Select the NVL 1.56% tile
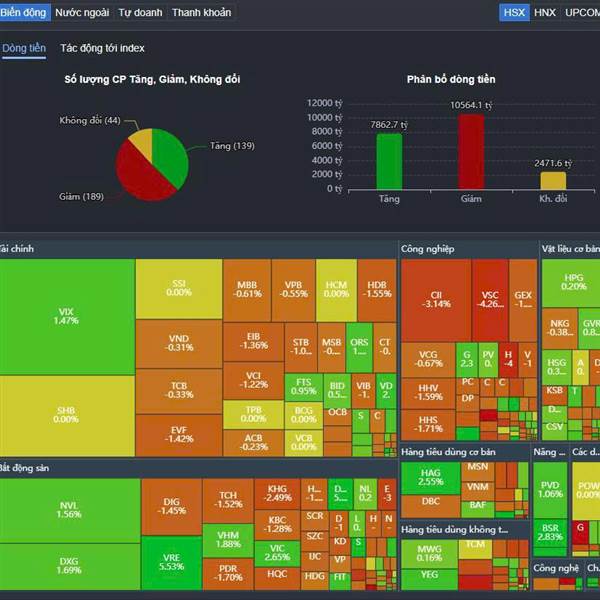The image size is (600, 600). point(70,510)
